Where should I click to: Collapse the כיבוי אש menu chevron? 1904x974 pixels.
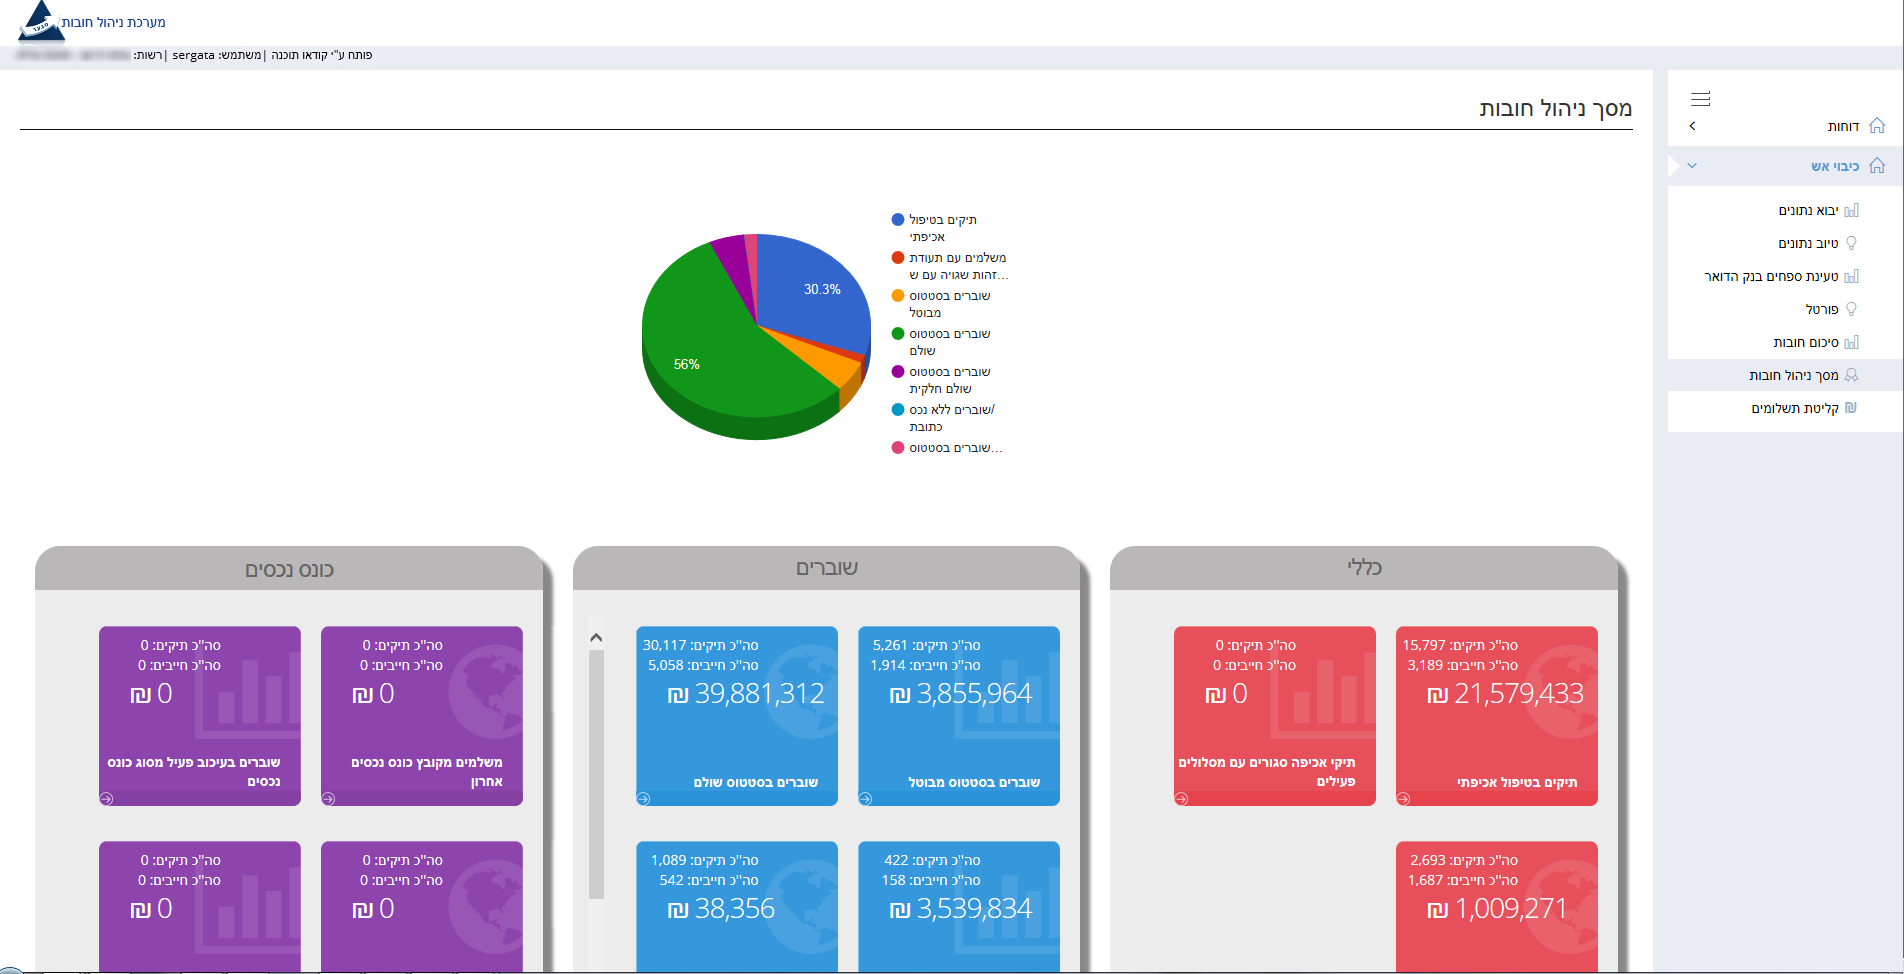[1692, 166]
